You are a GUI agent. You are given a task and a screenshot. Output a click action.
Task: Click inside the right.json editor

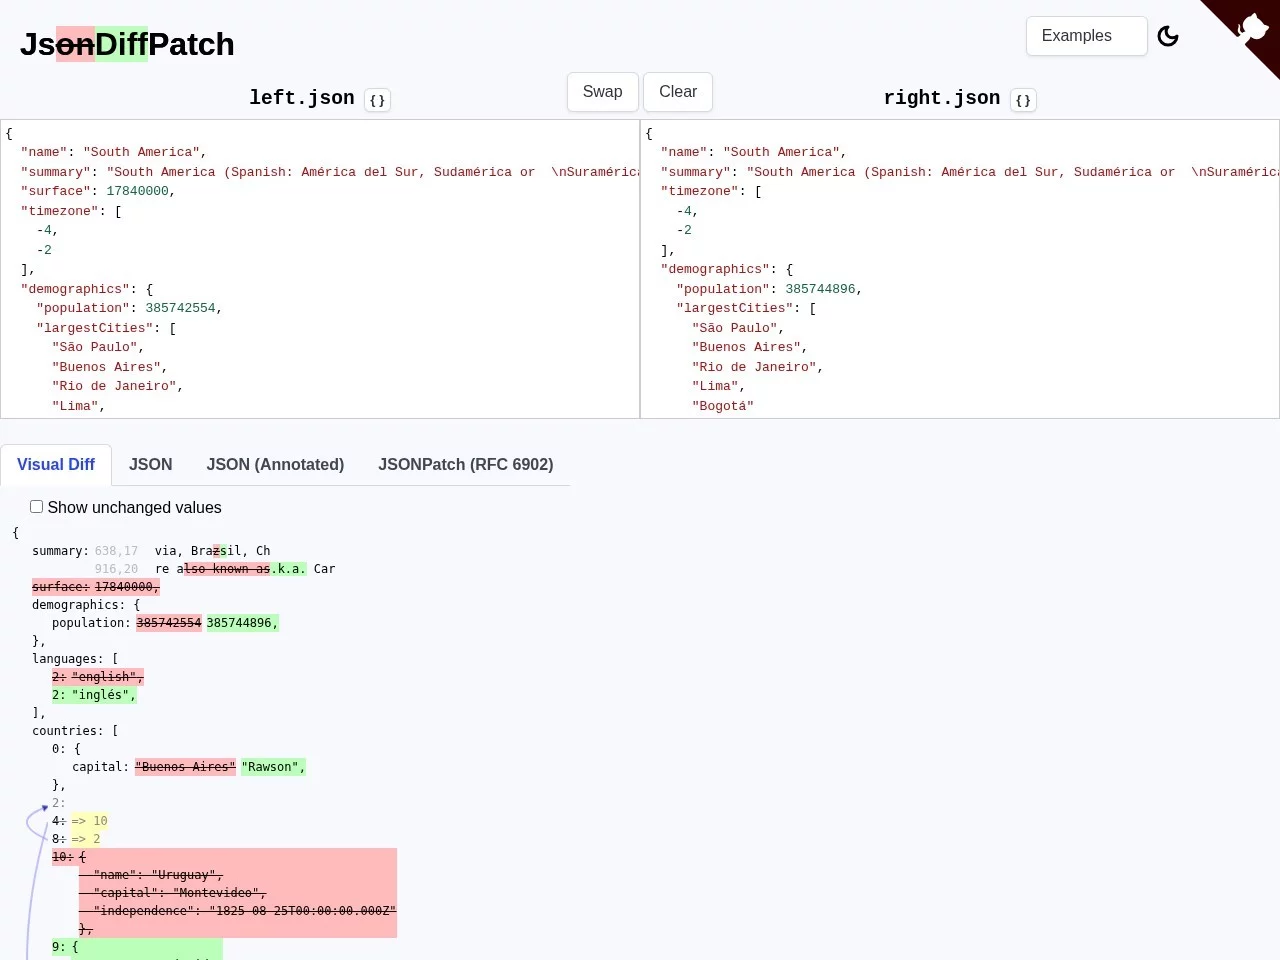tap(950, 270)
